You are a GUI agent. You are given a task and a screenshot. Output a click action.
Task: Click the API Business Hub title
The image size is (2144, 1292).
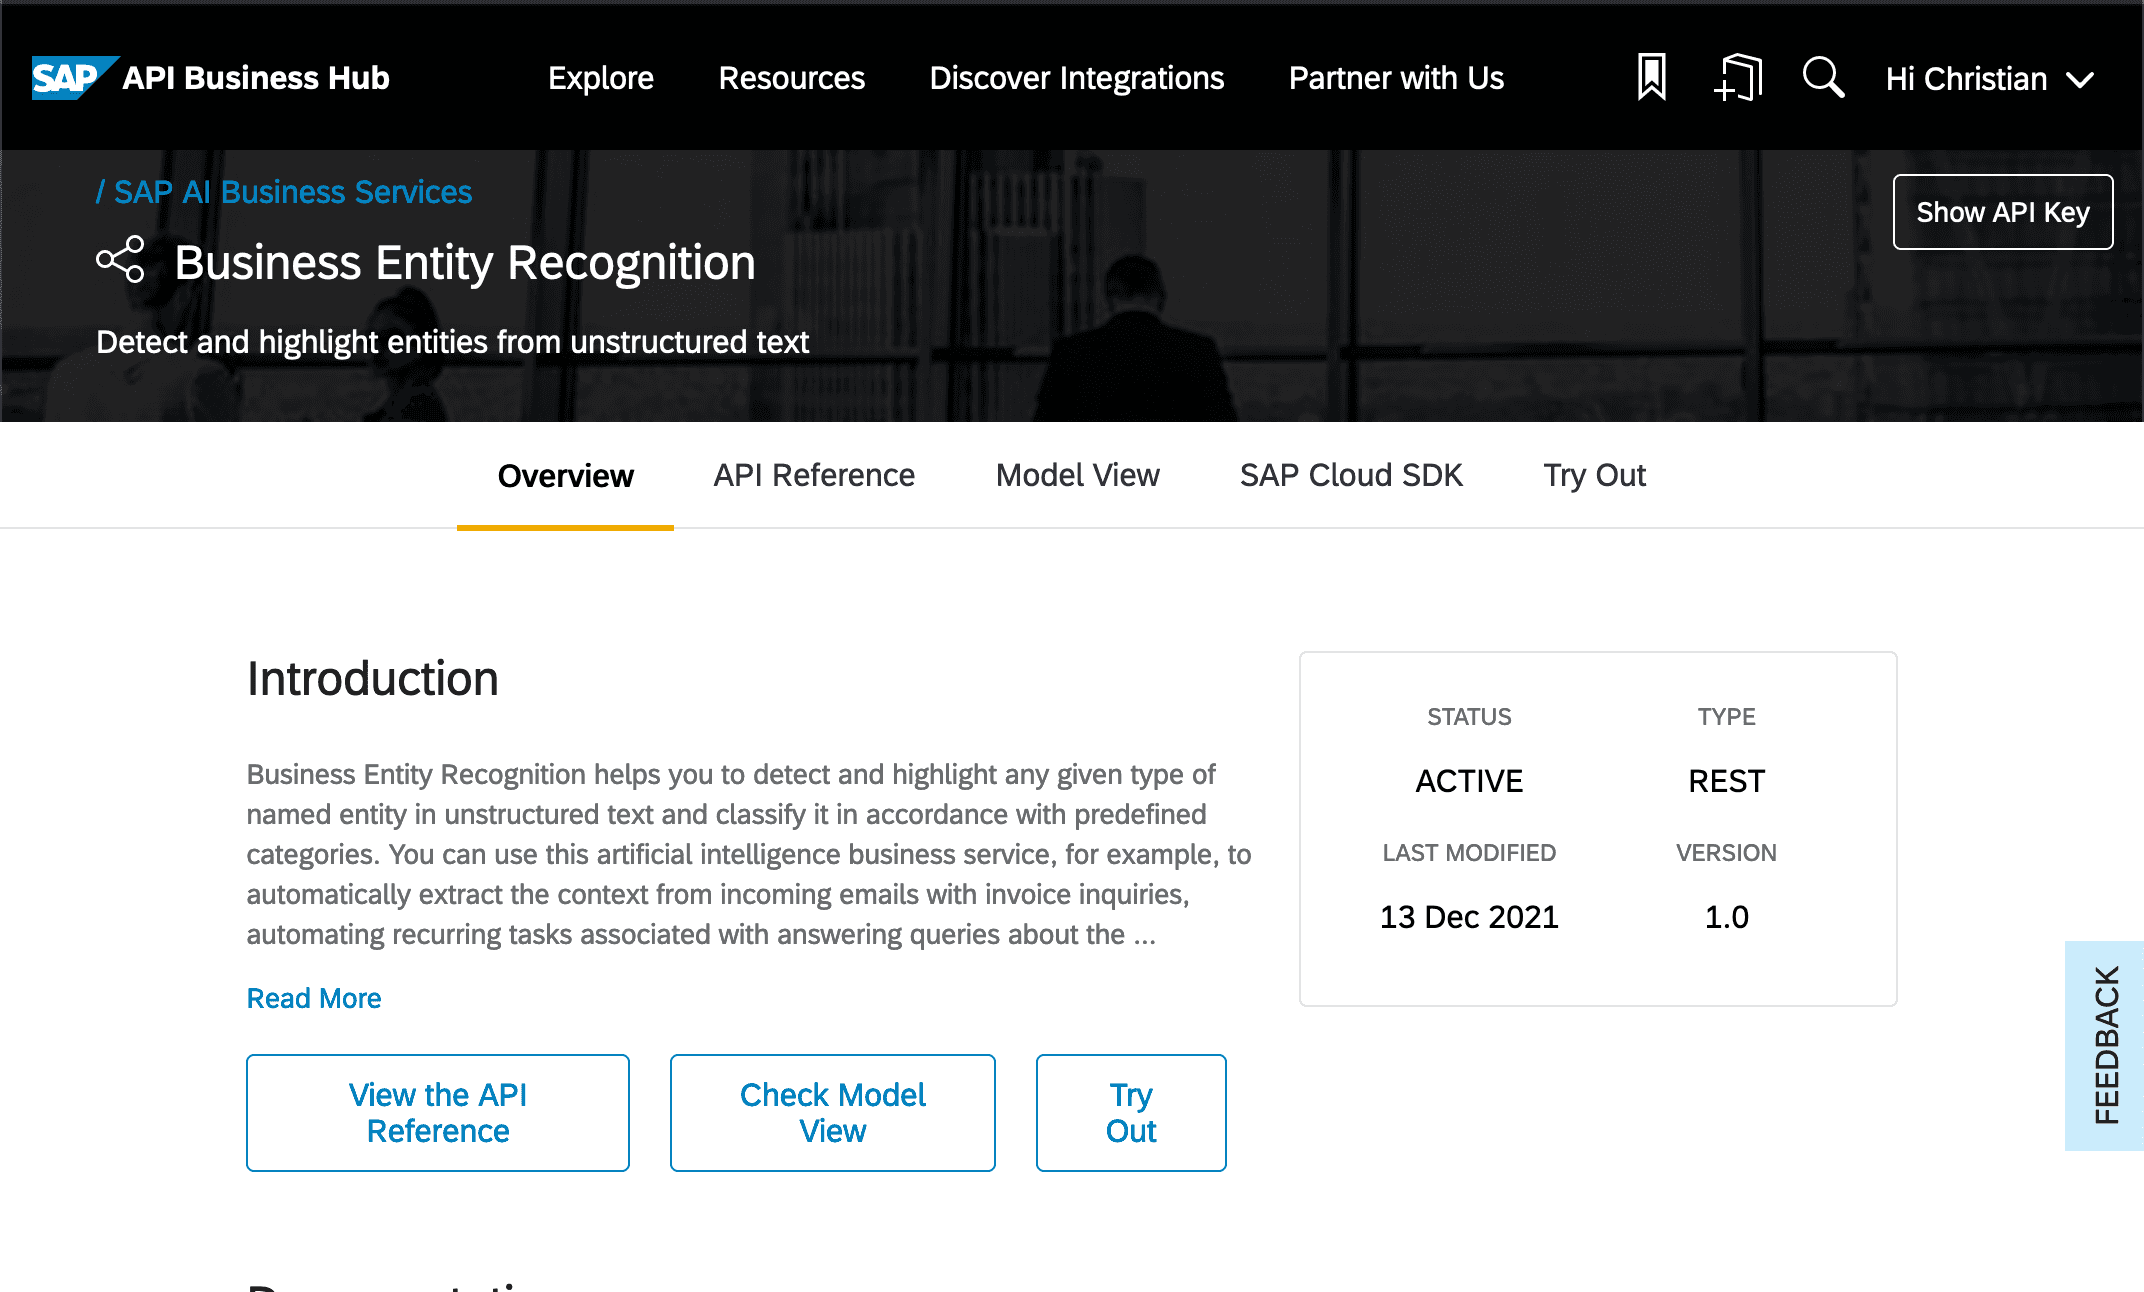[x=256, y=78]
